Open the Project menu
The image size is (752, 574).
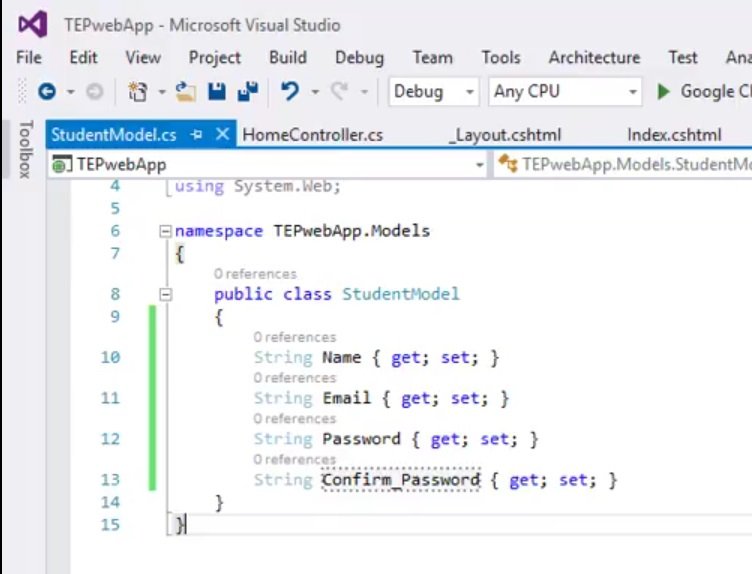pos(215,58)
